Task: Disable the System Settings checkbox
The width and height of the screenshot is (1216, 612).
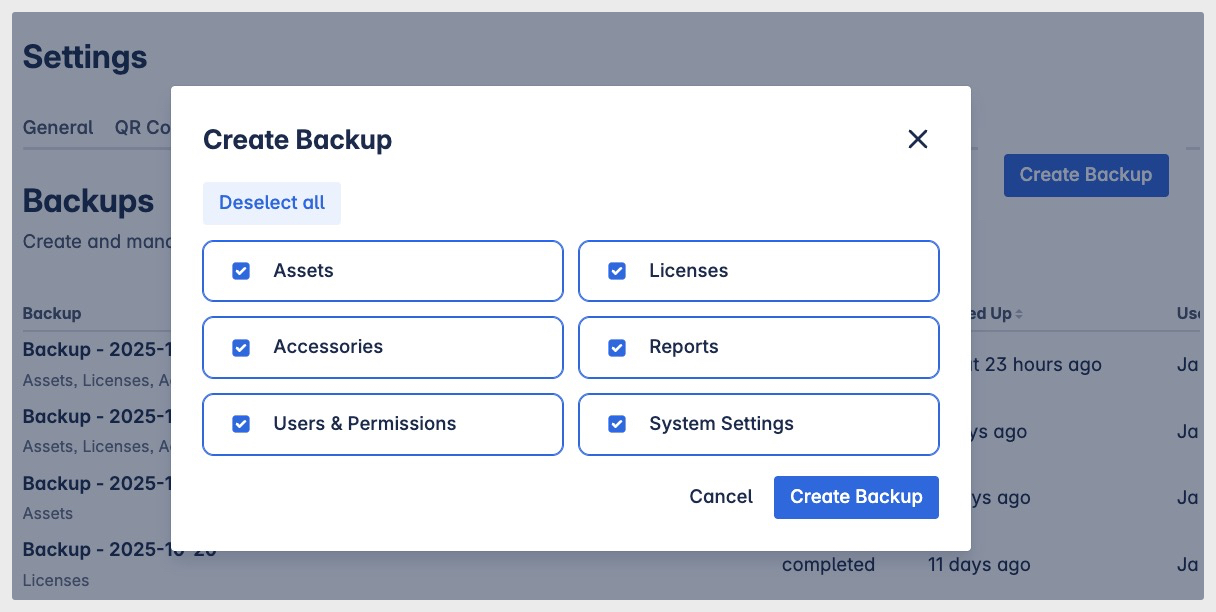Action: coord(617,424)
